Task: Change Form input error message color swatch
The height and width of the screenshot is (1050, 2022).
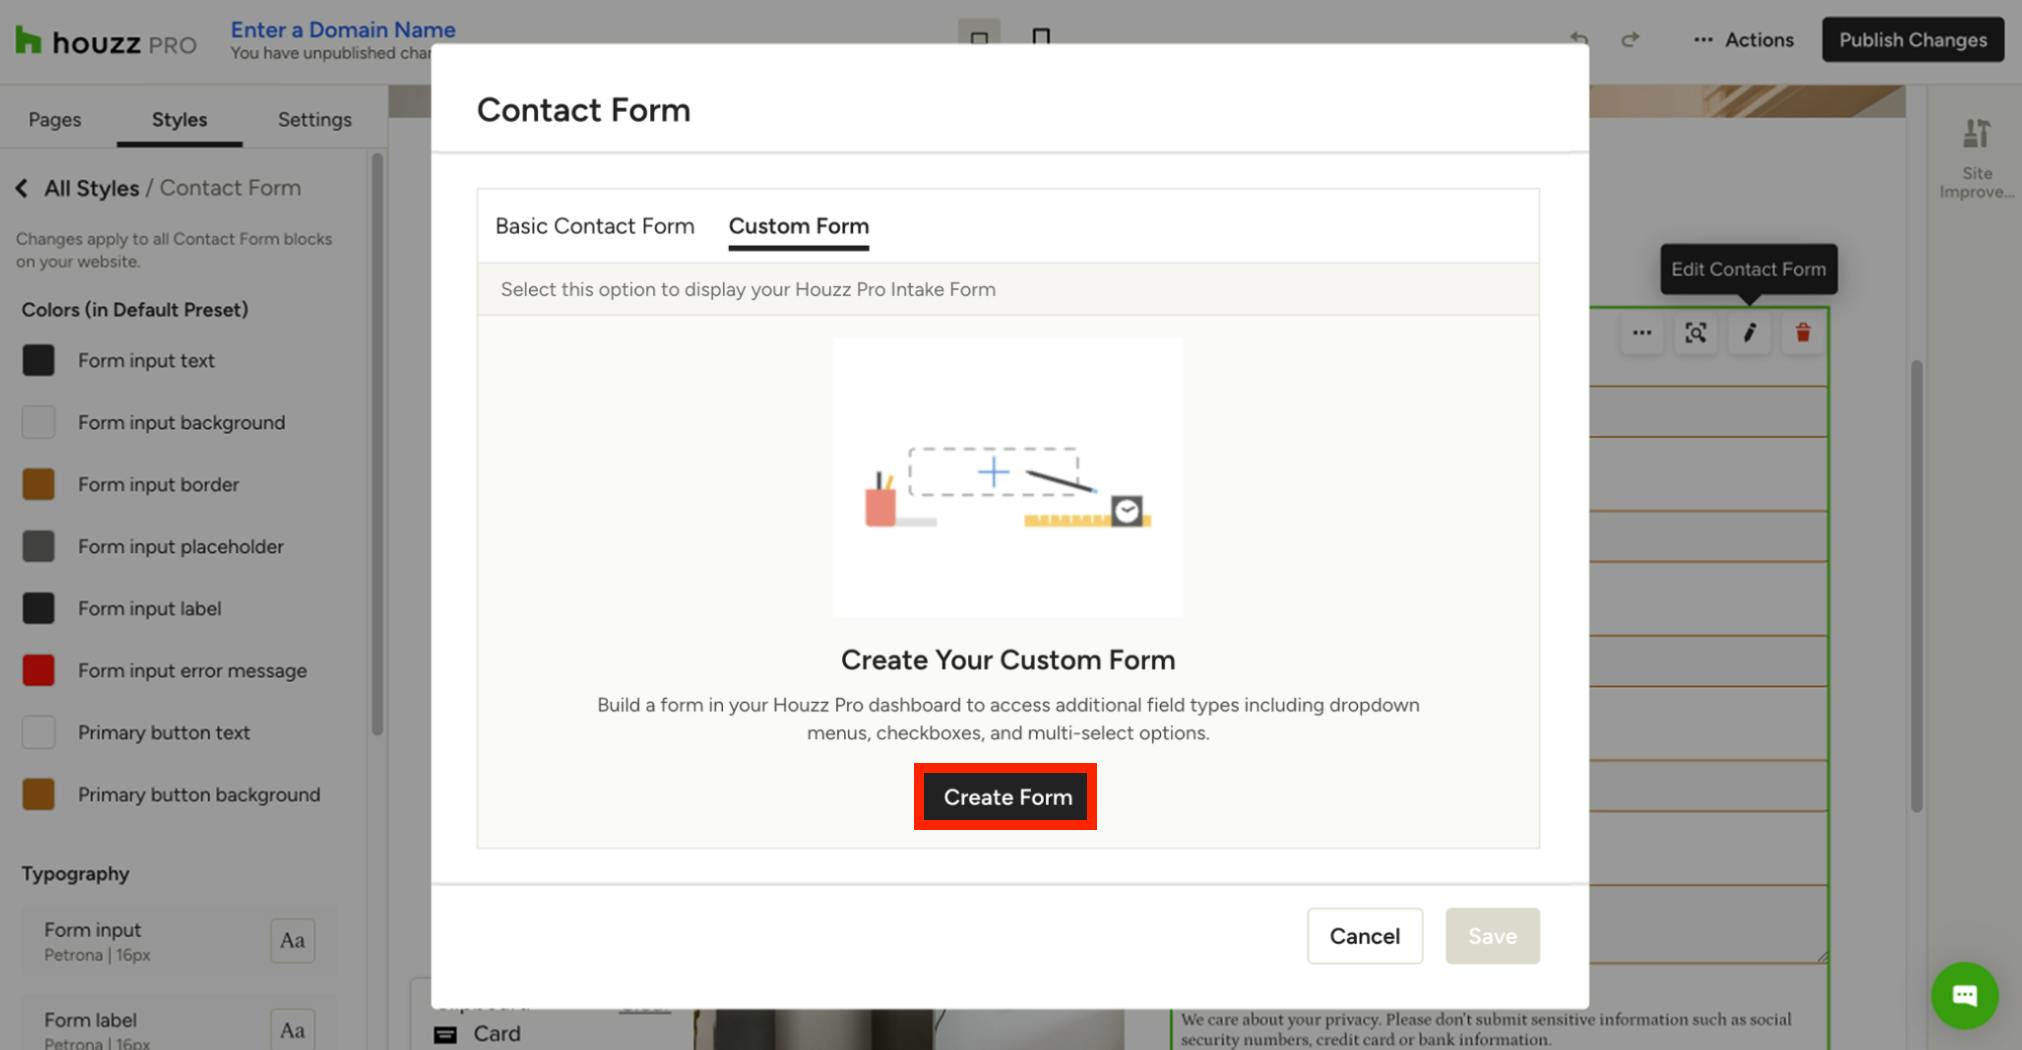Action: tap(39, 670)
